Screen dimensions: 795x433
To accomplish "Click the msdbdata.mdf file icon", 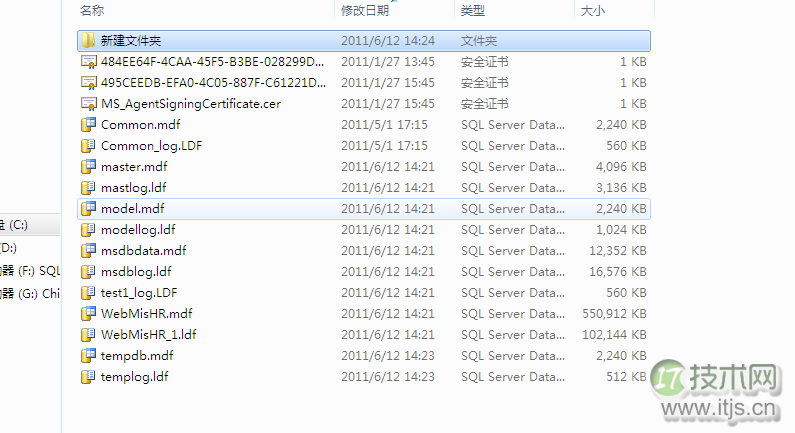I will [x=88, y=251].
